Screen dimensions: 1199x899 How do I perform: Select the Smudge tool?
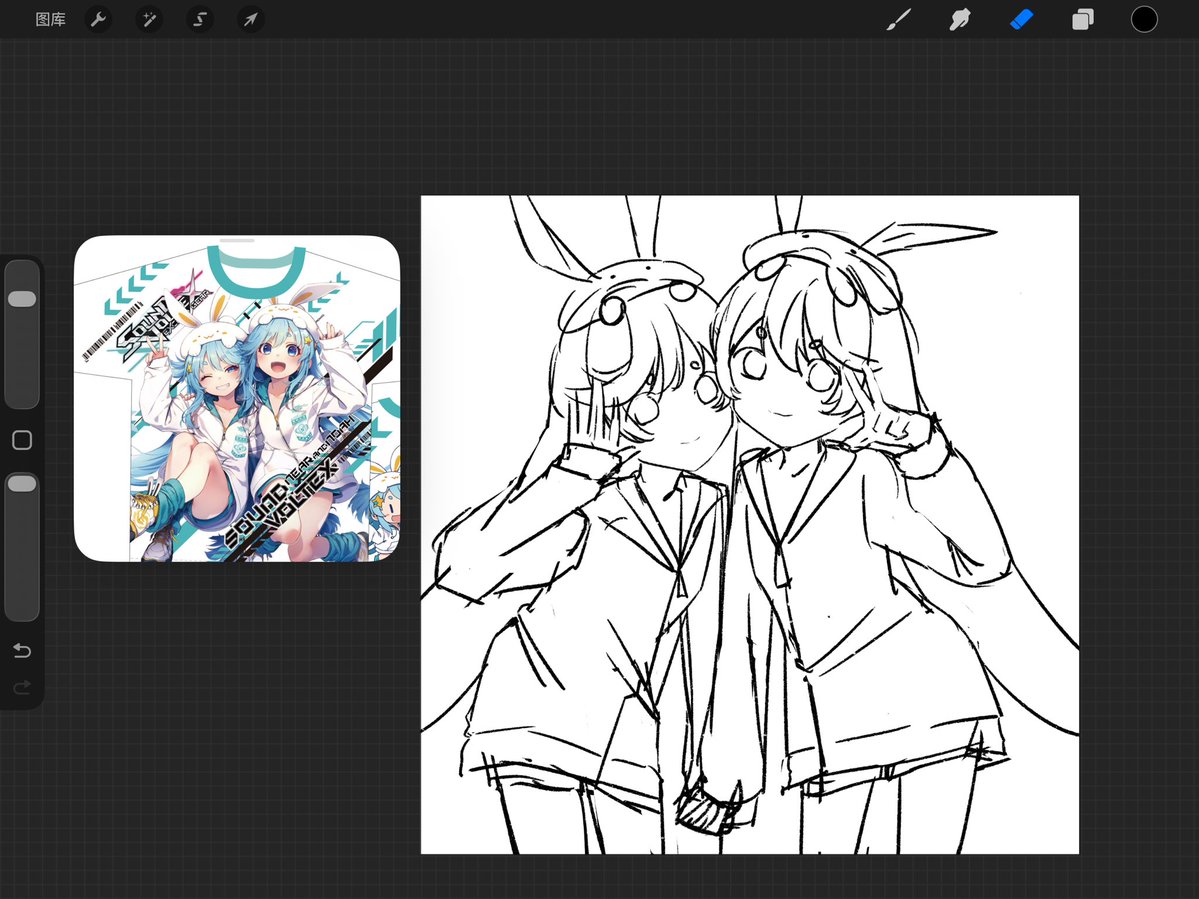[960, 19]
